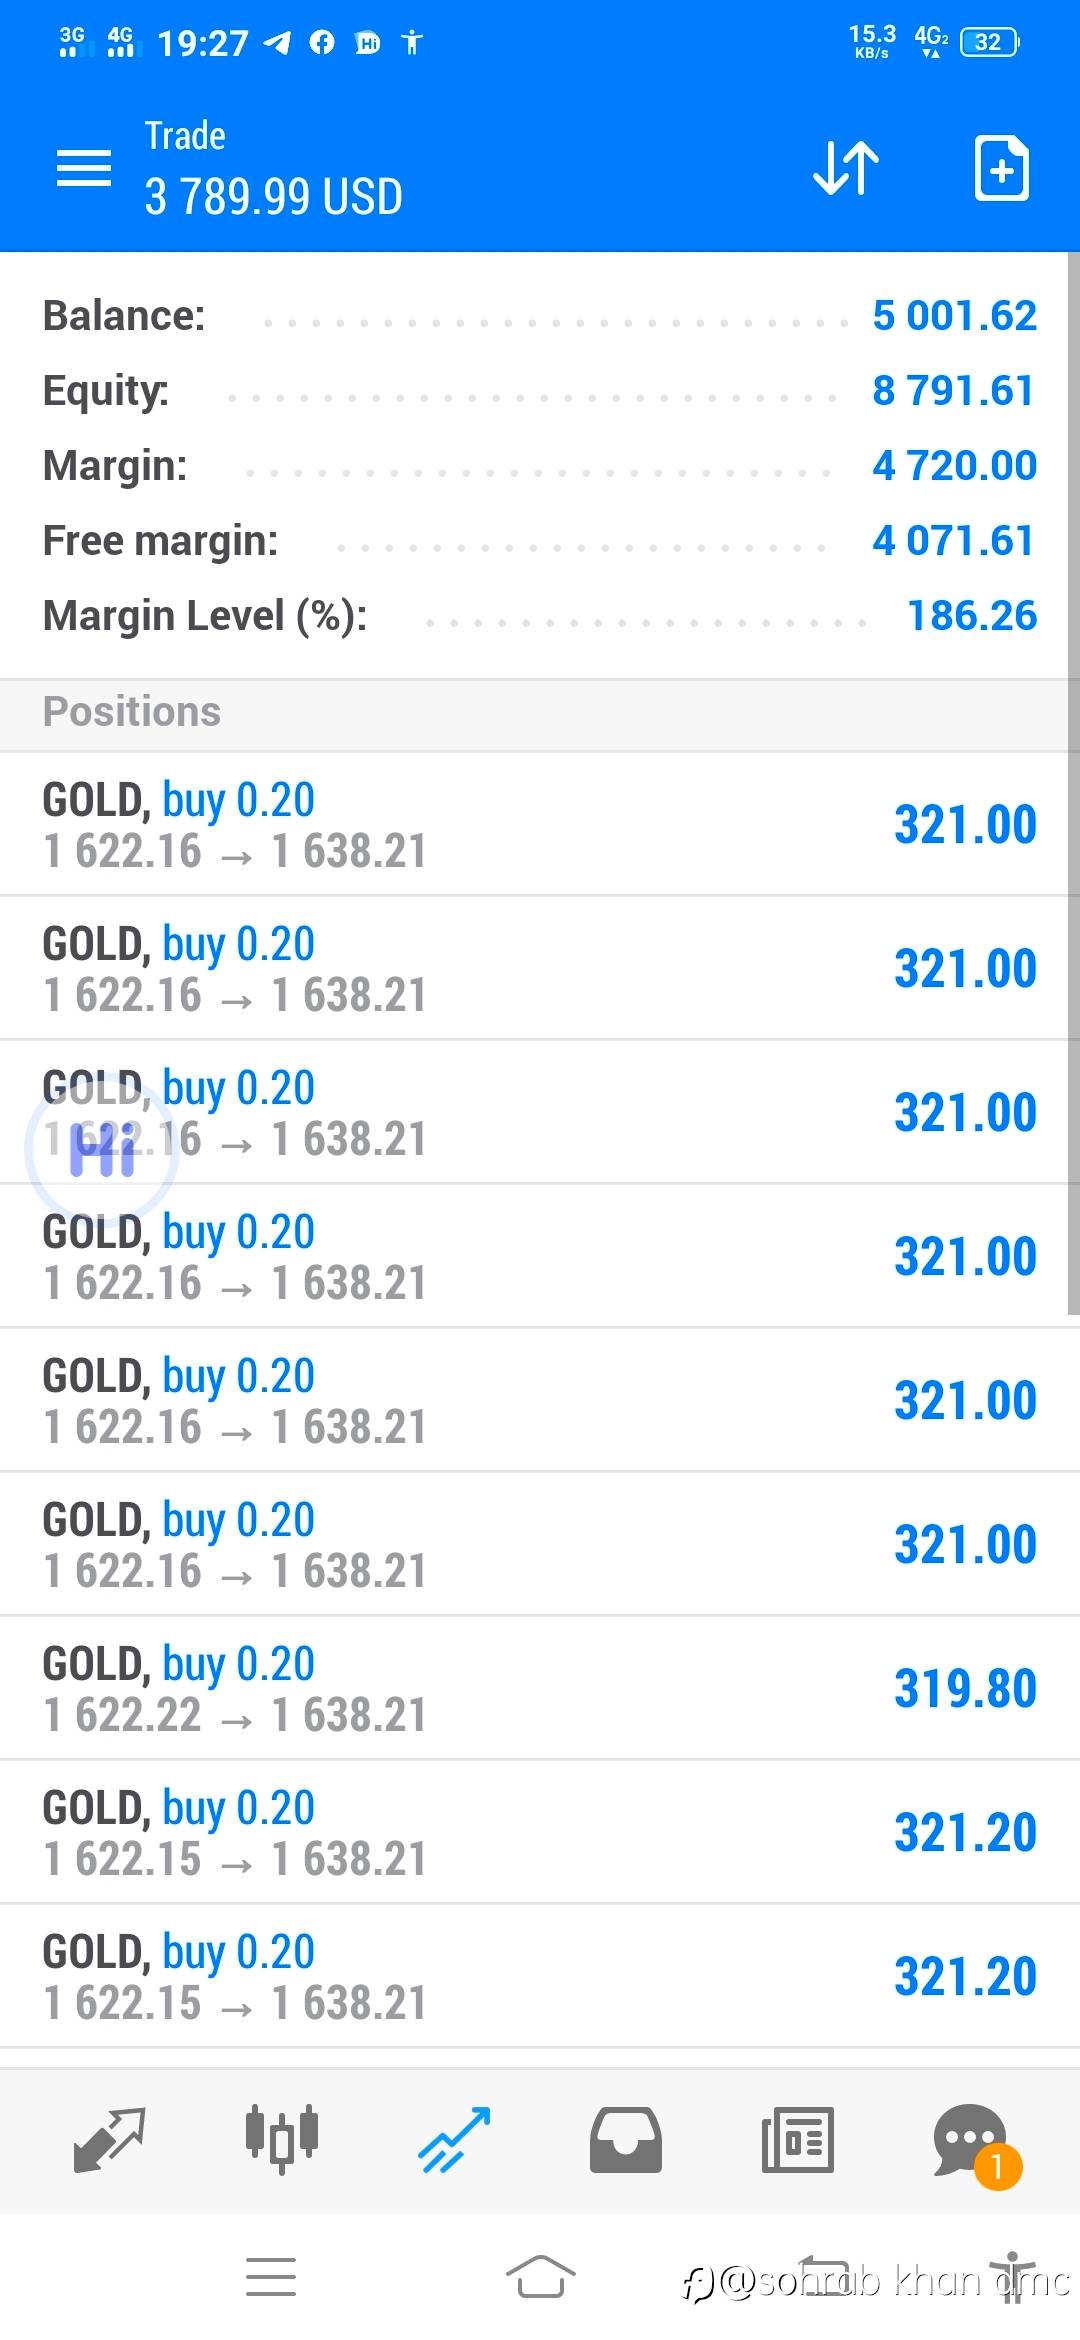Tap the Android recent-apps lines button
Image resolution: width=1080 pixels, height=2340 pixels.
tap(270, 2276)
